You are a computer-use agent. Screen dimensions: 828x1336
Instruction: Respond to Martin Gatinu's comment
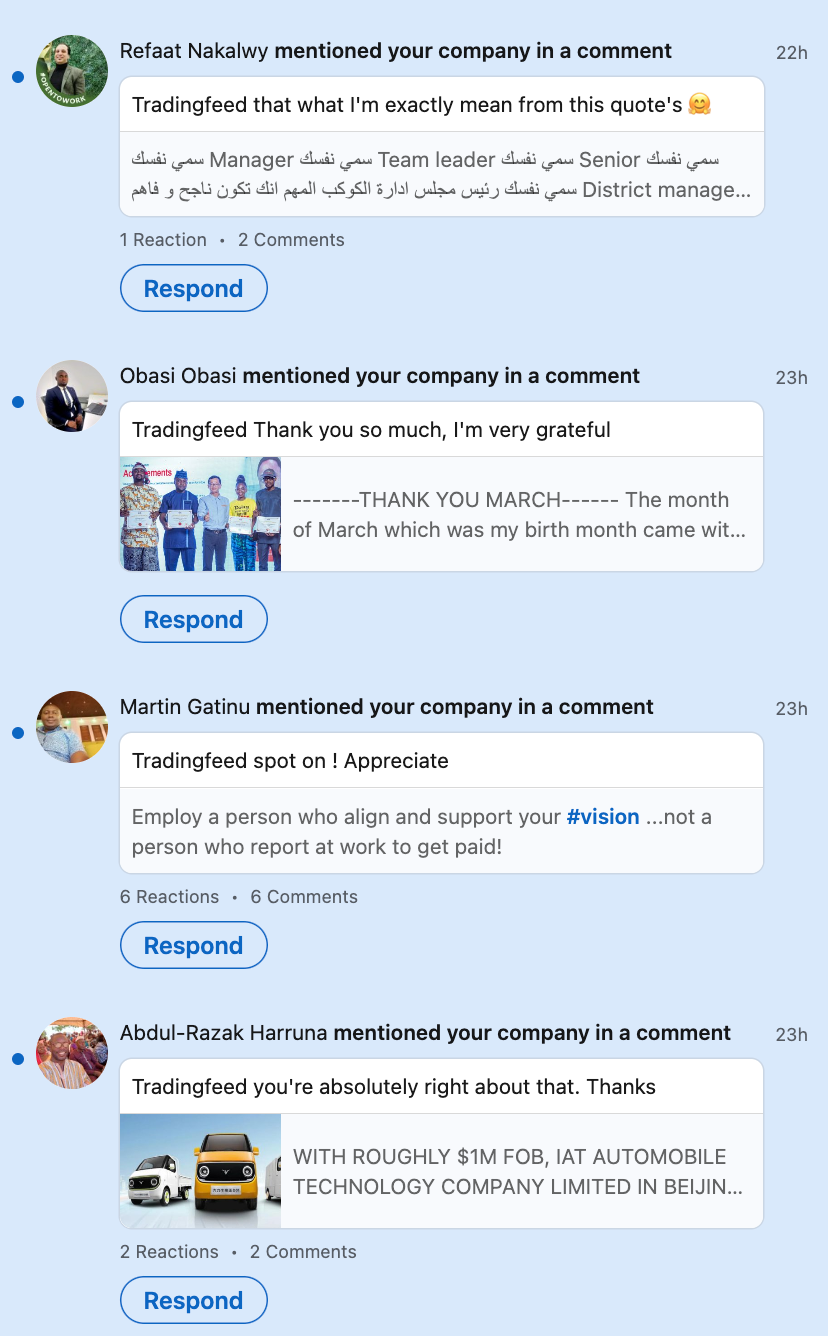coord(194,945)
